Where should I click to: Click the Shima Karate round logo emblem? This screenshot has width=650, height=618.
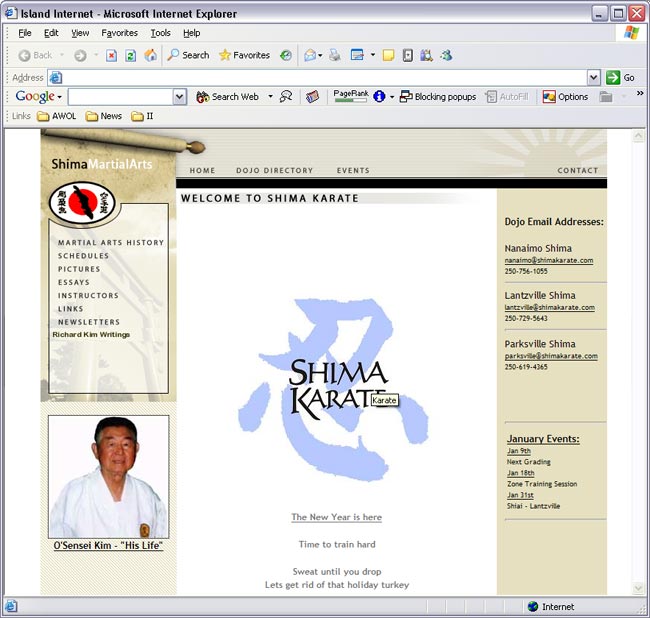82,203
